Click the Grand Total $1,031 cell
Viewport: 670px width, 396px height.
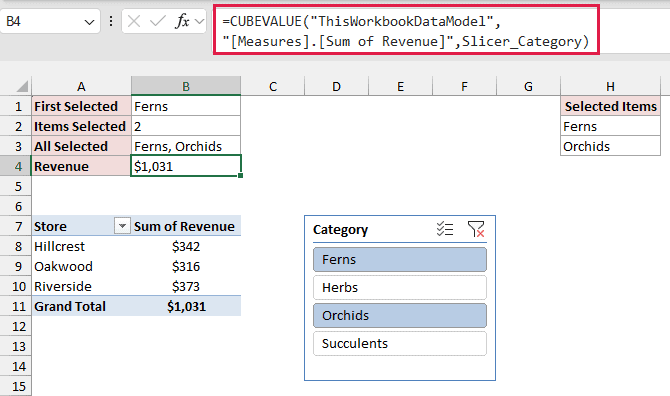[186, 306]
